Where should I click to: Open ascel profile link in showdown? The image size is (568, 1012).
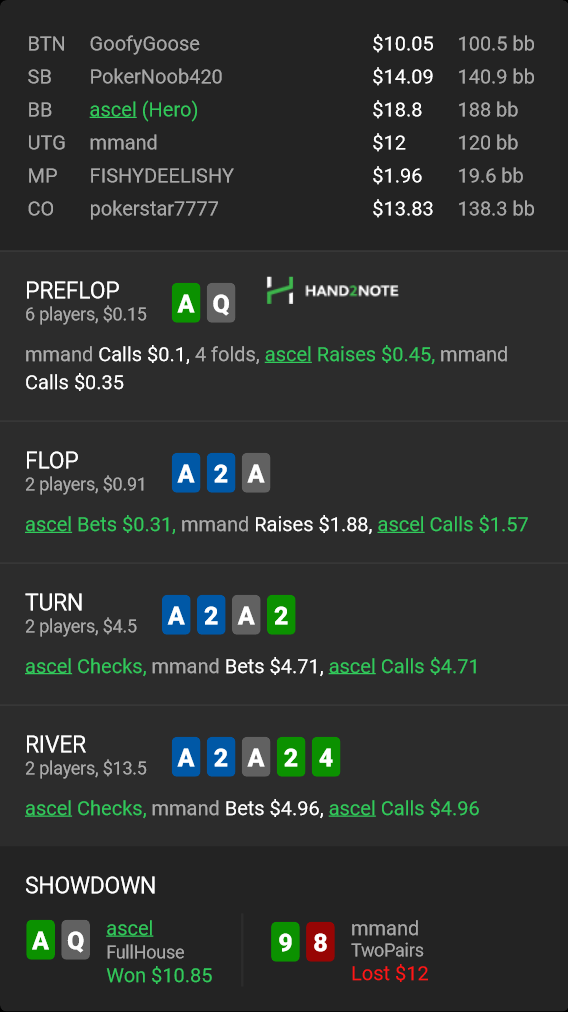click(x=130, y=928)
